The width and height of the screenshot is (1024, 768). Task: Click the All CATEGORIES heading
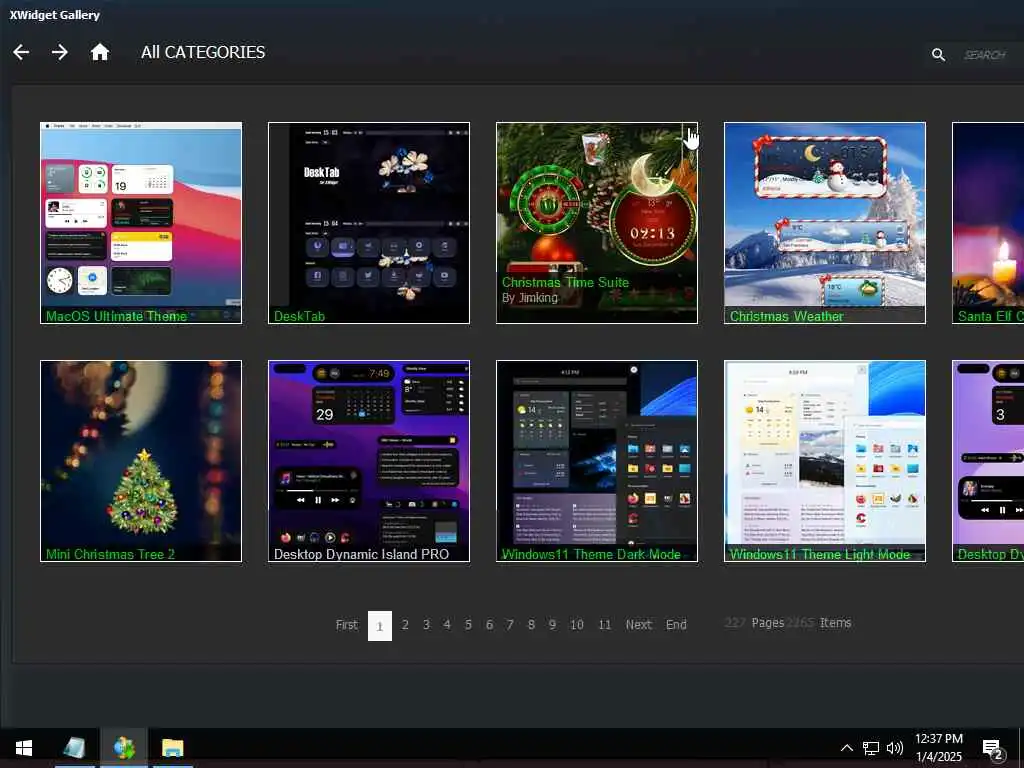(203, 52)
